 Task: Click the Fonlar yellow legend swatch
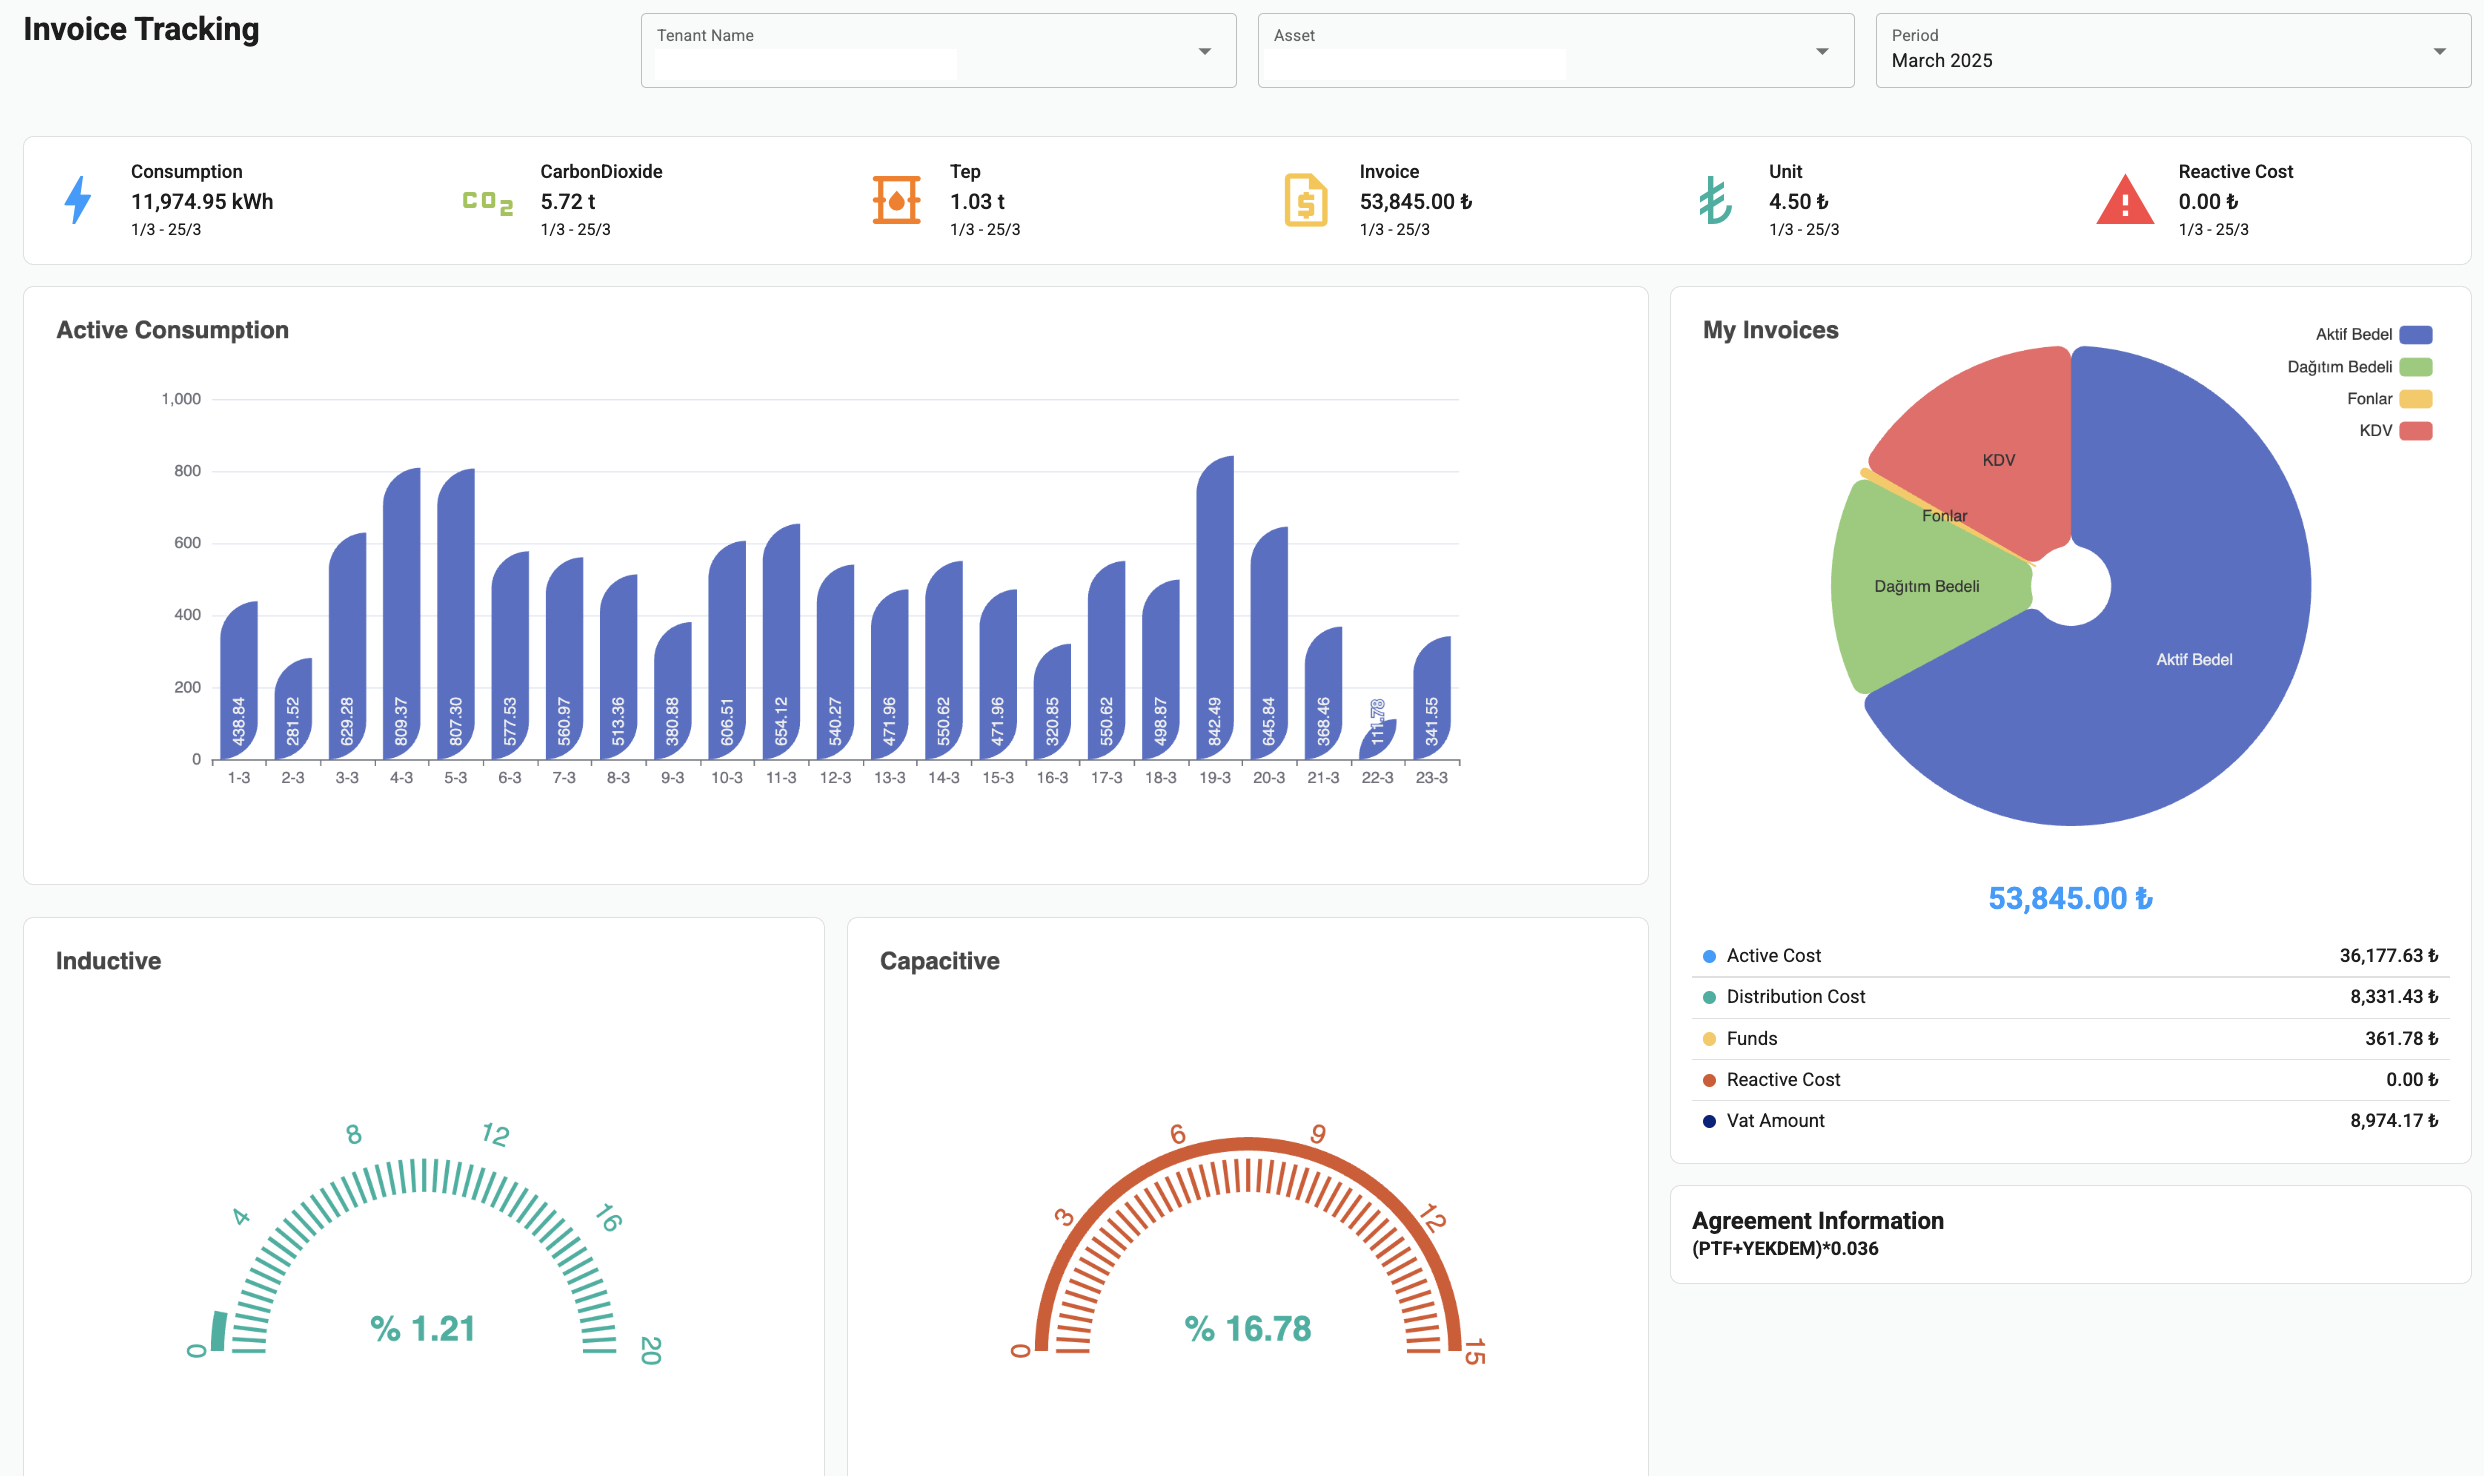2416,399
